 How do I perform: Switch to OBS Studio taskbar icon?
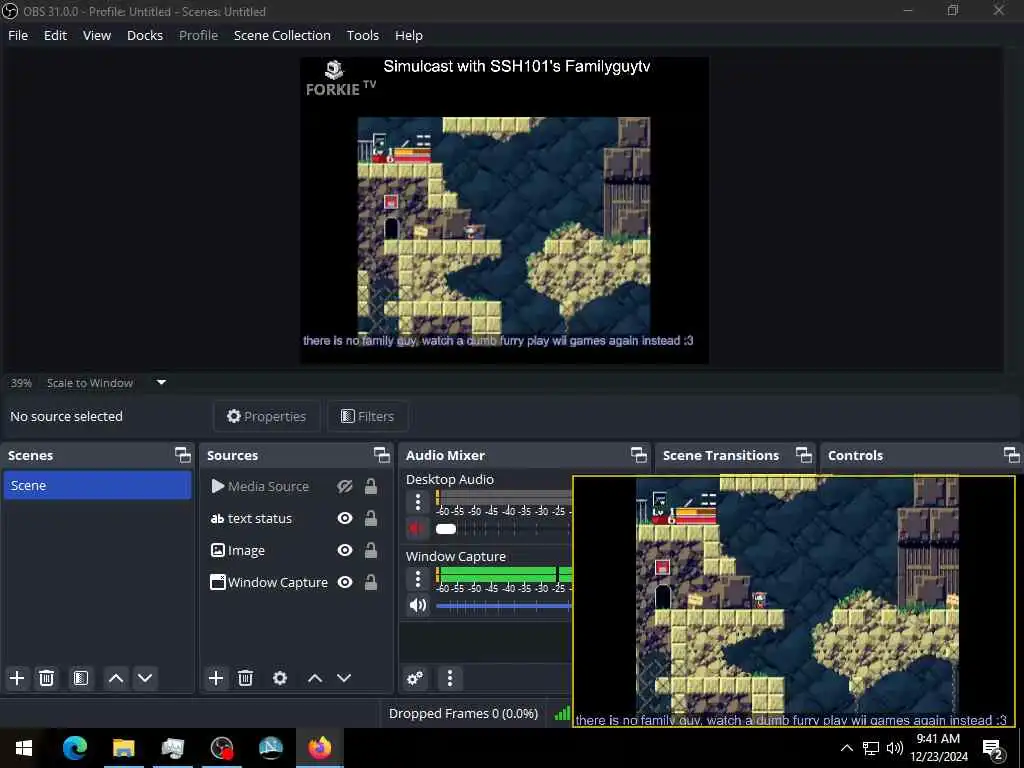(x=221, y=748)
